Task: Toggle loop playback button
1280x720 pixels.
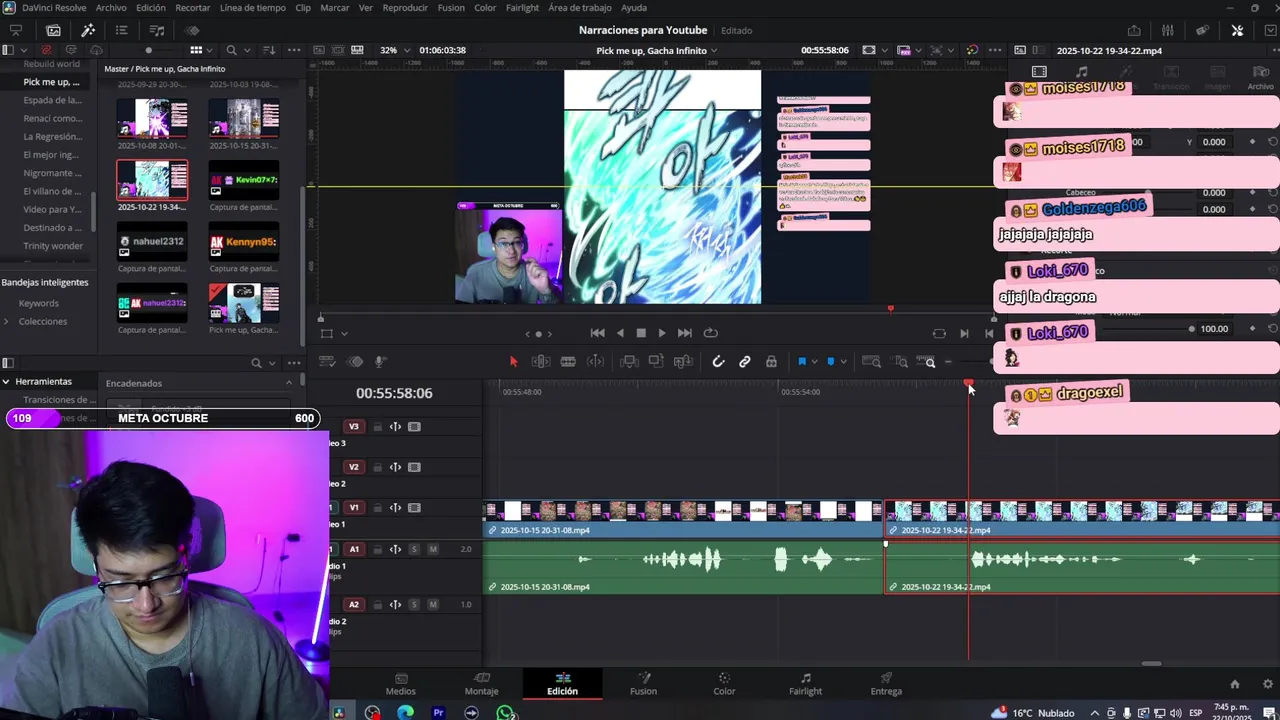Action: coord(710,333)
